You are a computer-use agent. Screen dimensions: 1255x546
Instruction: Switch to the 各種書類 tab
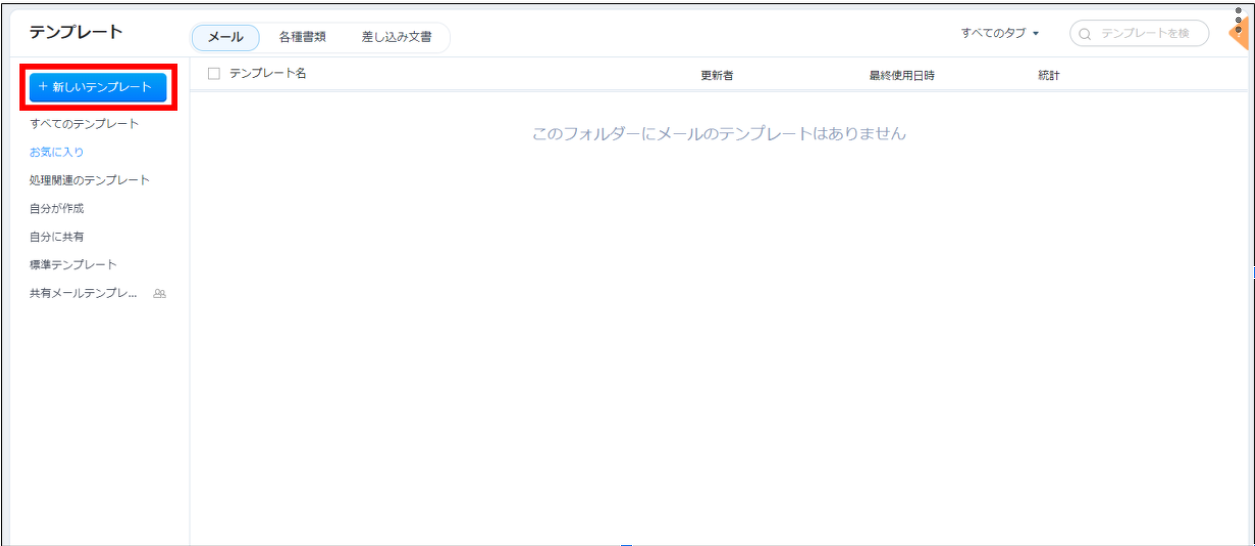pos(302,37)
